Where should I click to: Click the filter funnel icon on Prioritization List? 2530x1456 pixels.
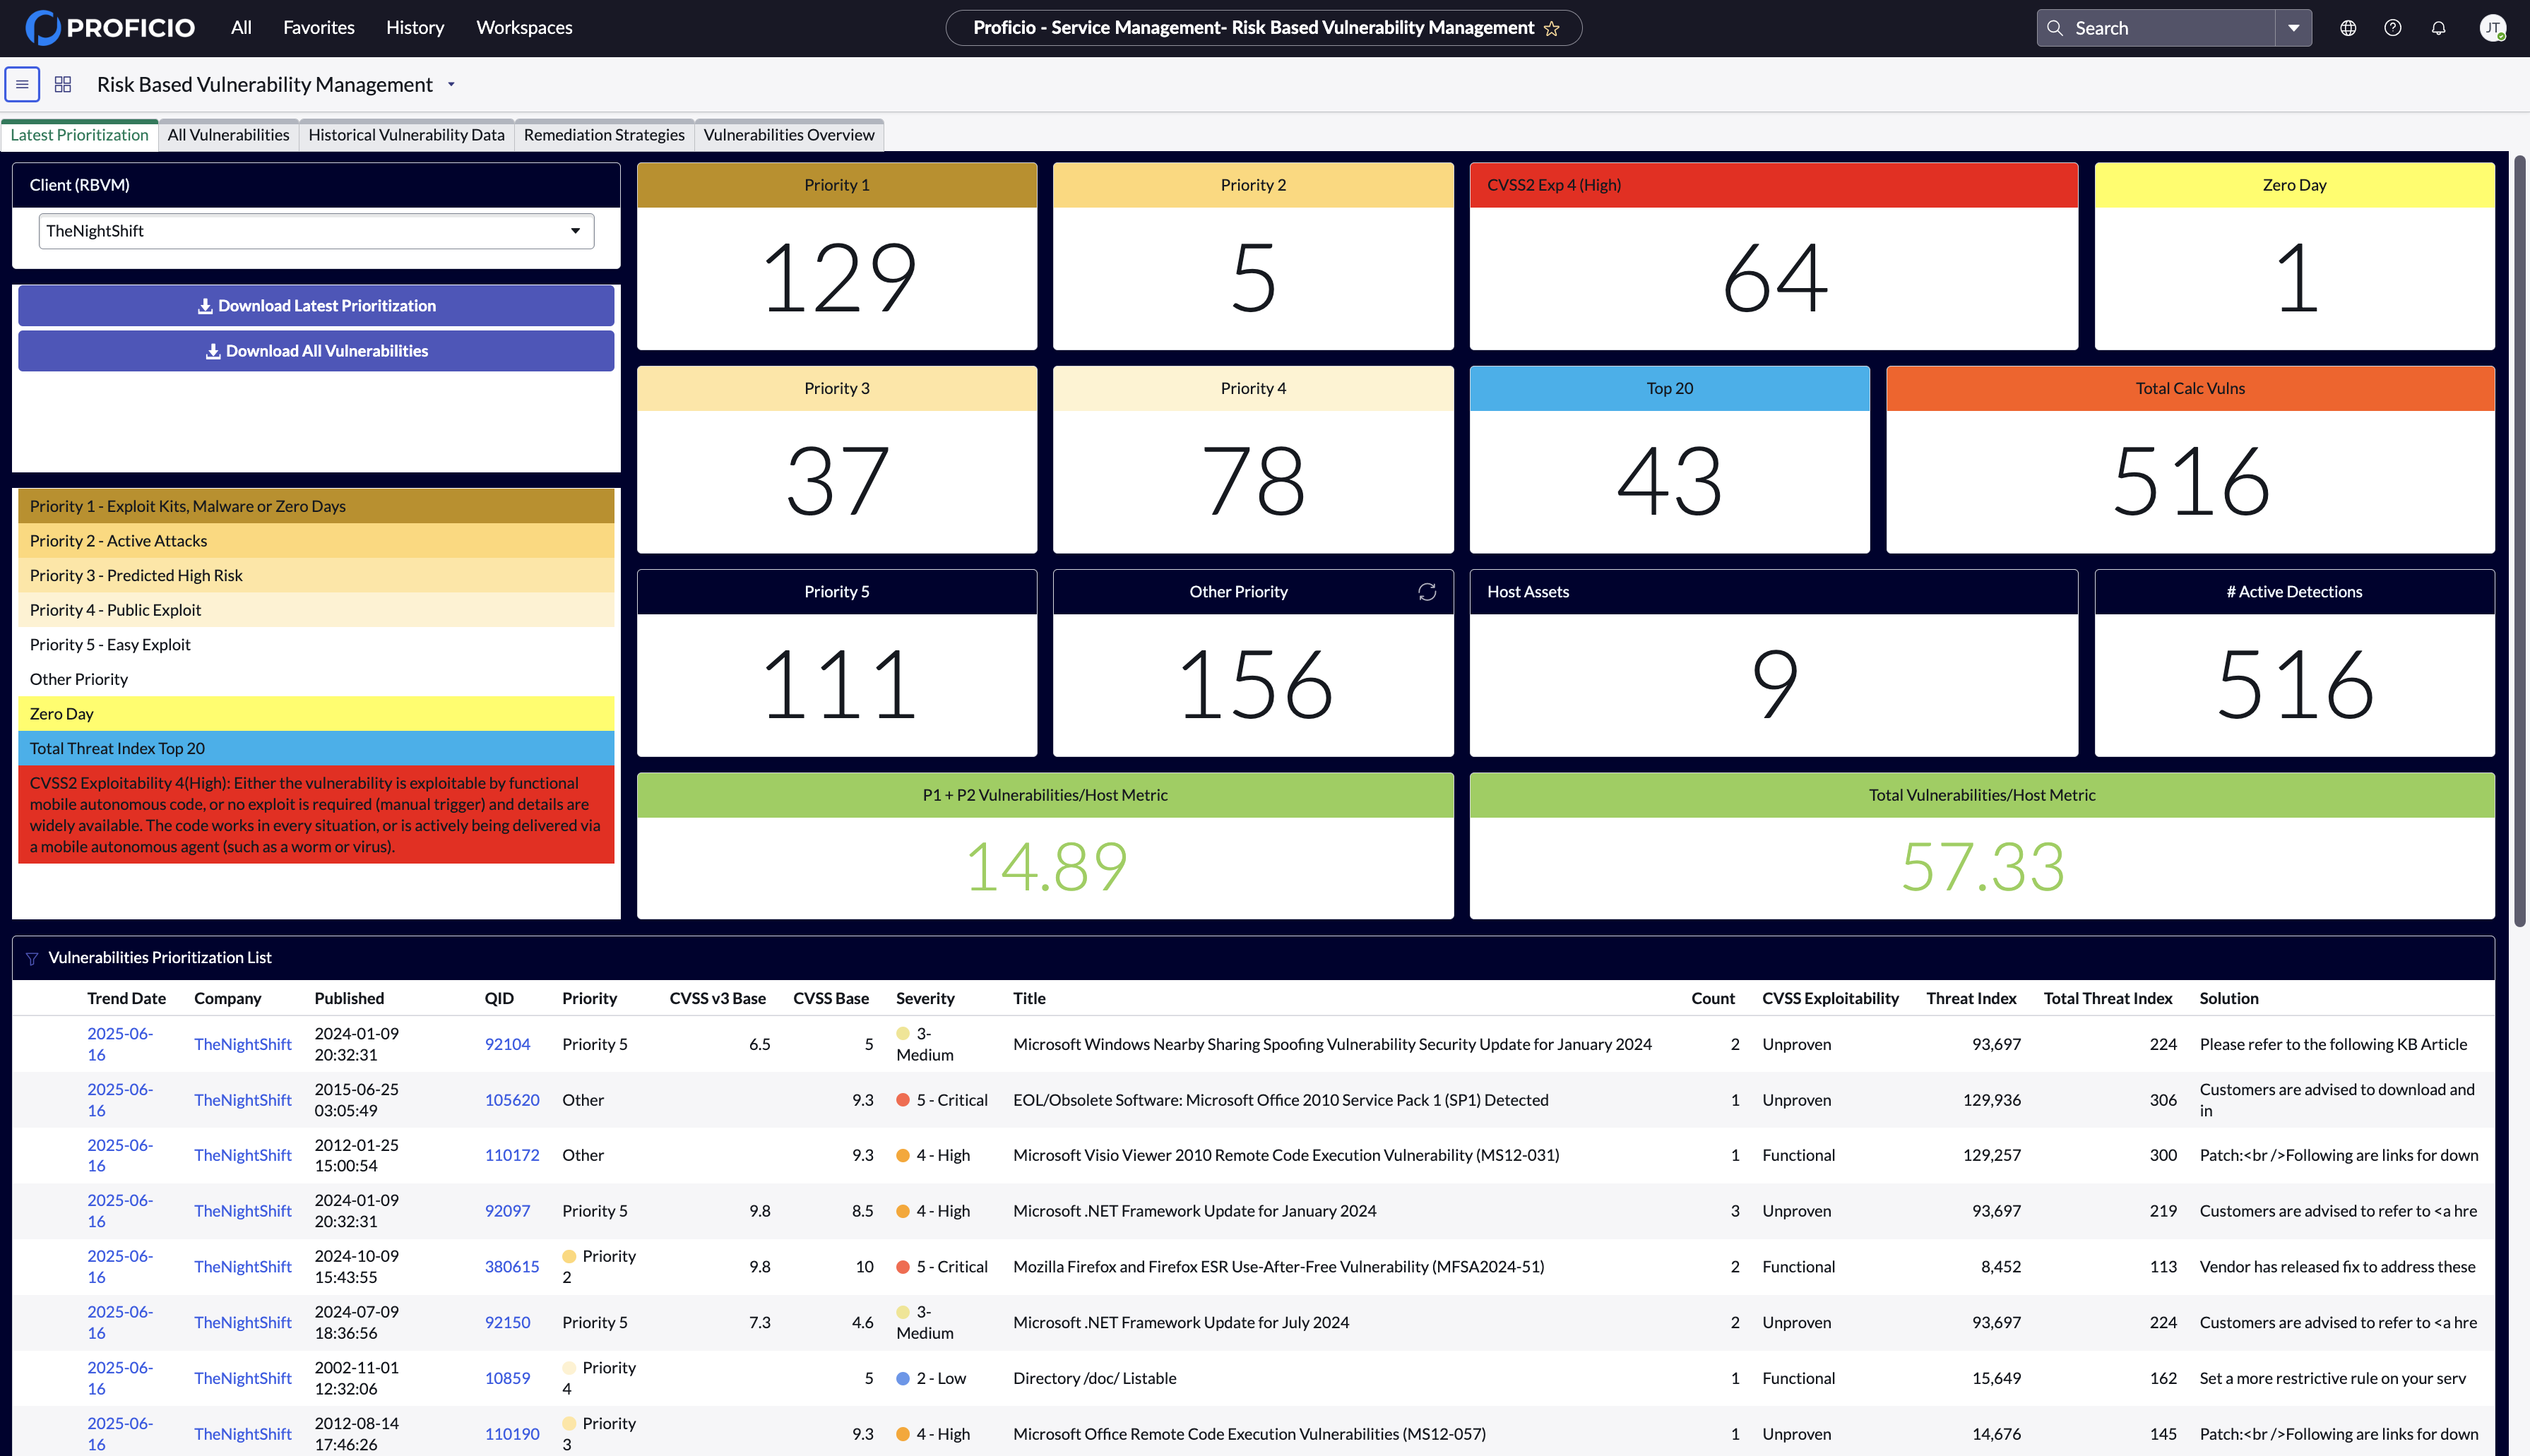[x=32, y=959]
